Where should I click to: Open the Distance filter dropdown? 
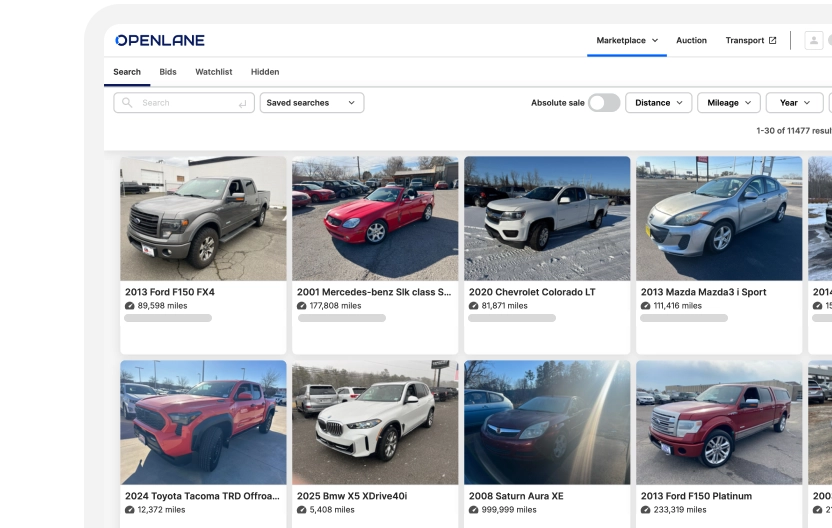pos(658,103)
